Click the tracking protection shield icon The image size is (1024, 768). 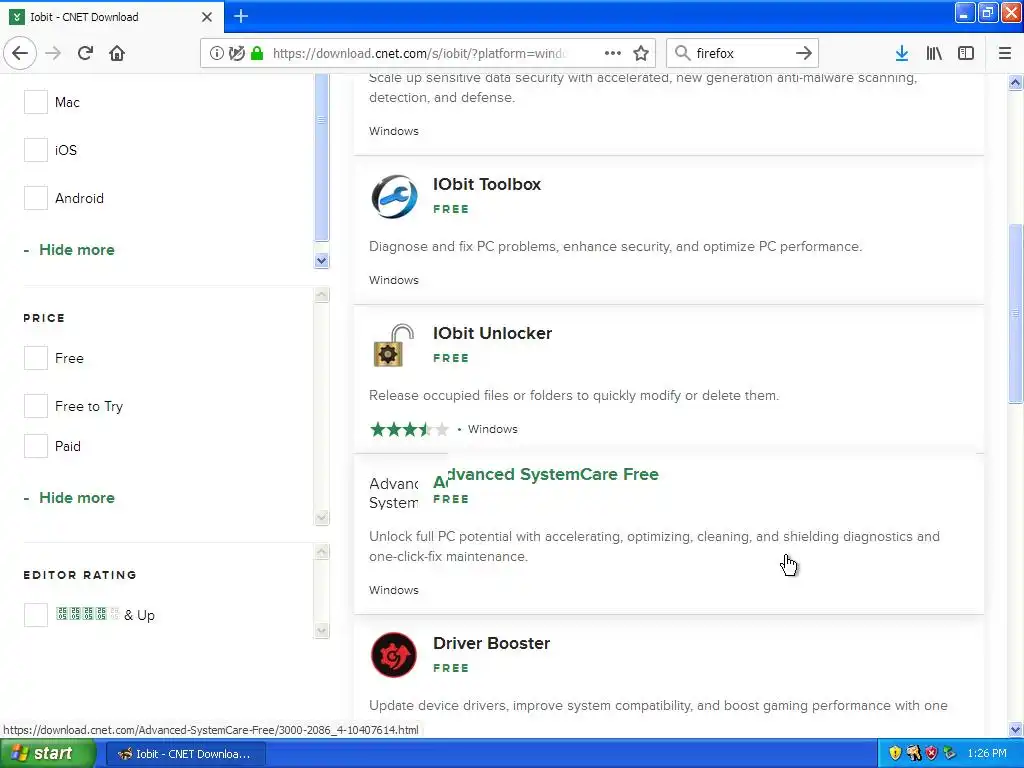[236, 53]
